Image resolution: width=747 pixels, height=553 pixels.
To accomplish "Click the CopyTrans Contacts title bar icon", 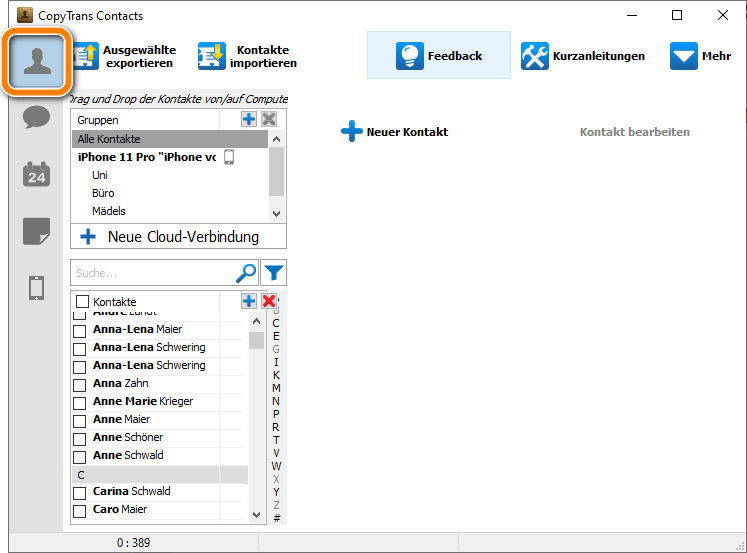I will [25, 15].
